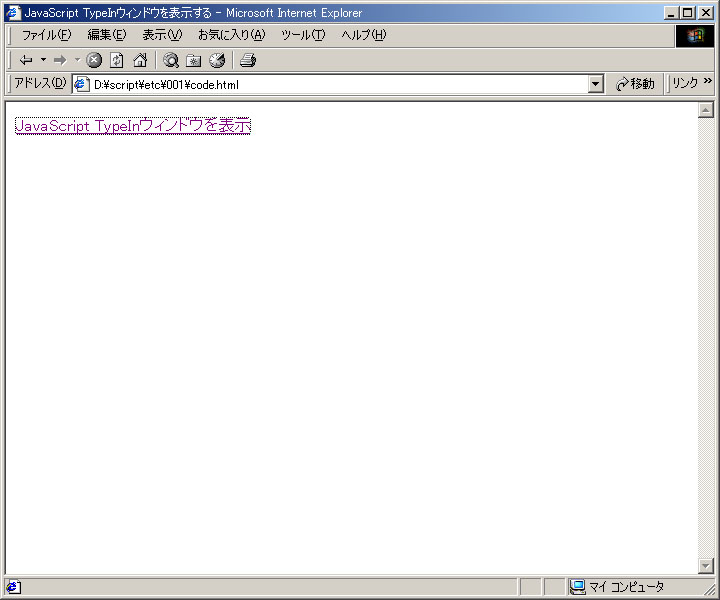
Task: Open the Forward history dropdown arrow
Action: (x=77, y=60)
